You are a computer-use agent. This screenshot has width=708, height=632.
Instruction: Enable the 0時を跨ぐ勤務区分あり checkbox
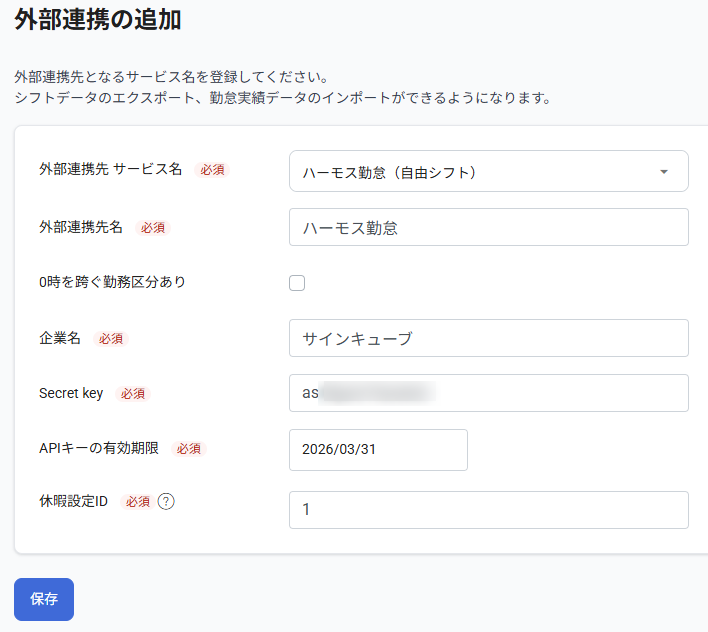click(297, 283)
